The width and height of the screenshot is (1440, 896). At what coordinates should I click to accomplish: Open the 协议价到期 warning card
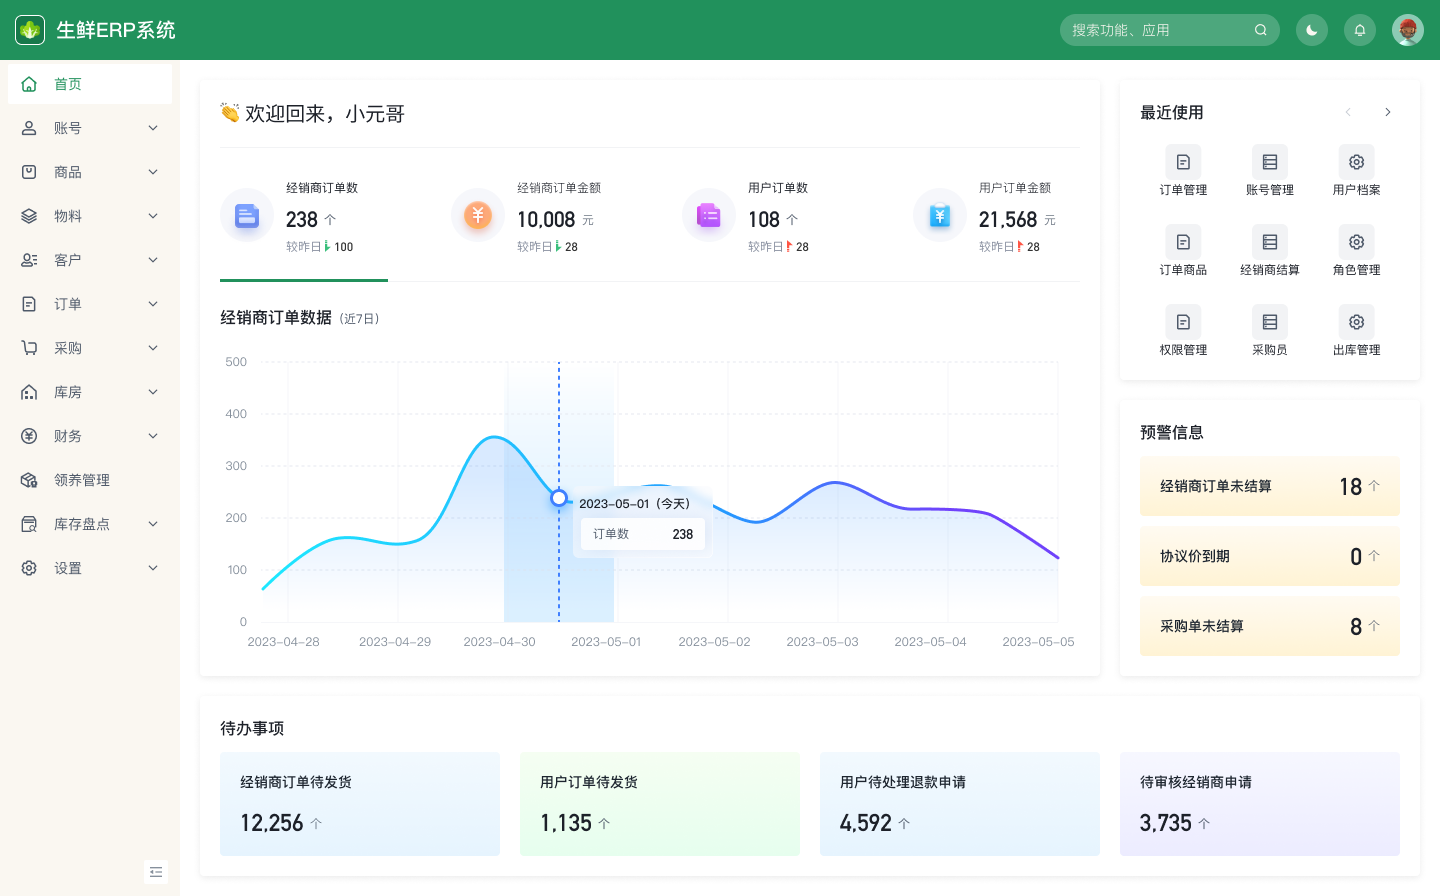tap(1270, 556)
